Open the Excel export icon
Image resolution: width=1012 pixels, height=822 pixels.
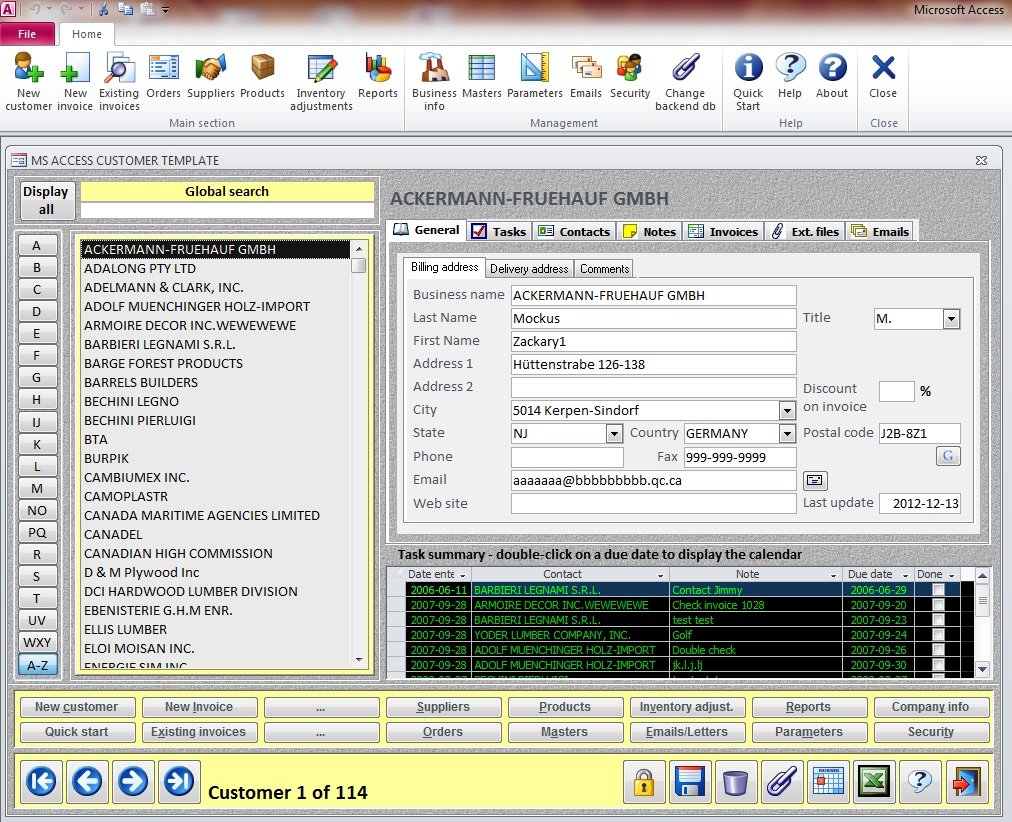point(872,781)
